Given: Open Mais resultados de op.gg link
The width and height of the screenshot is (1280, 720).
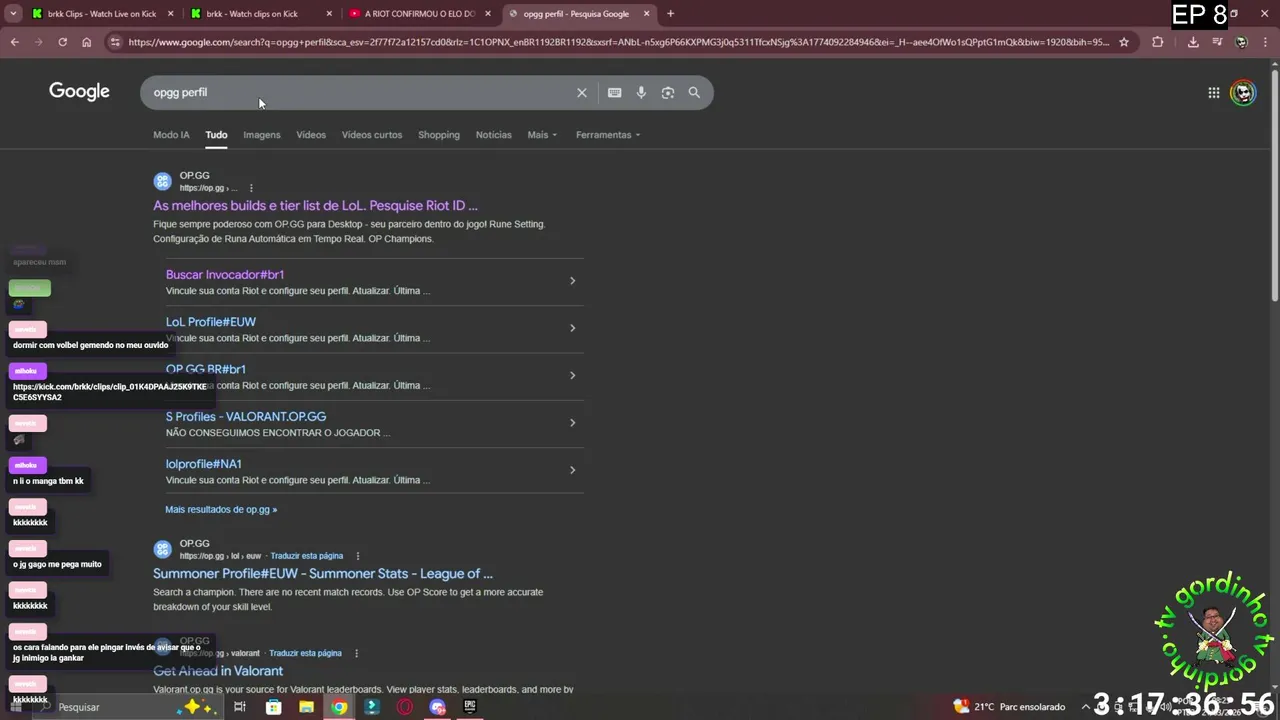Looking at the screenshot, I should (x=221, y=509).
